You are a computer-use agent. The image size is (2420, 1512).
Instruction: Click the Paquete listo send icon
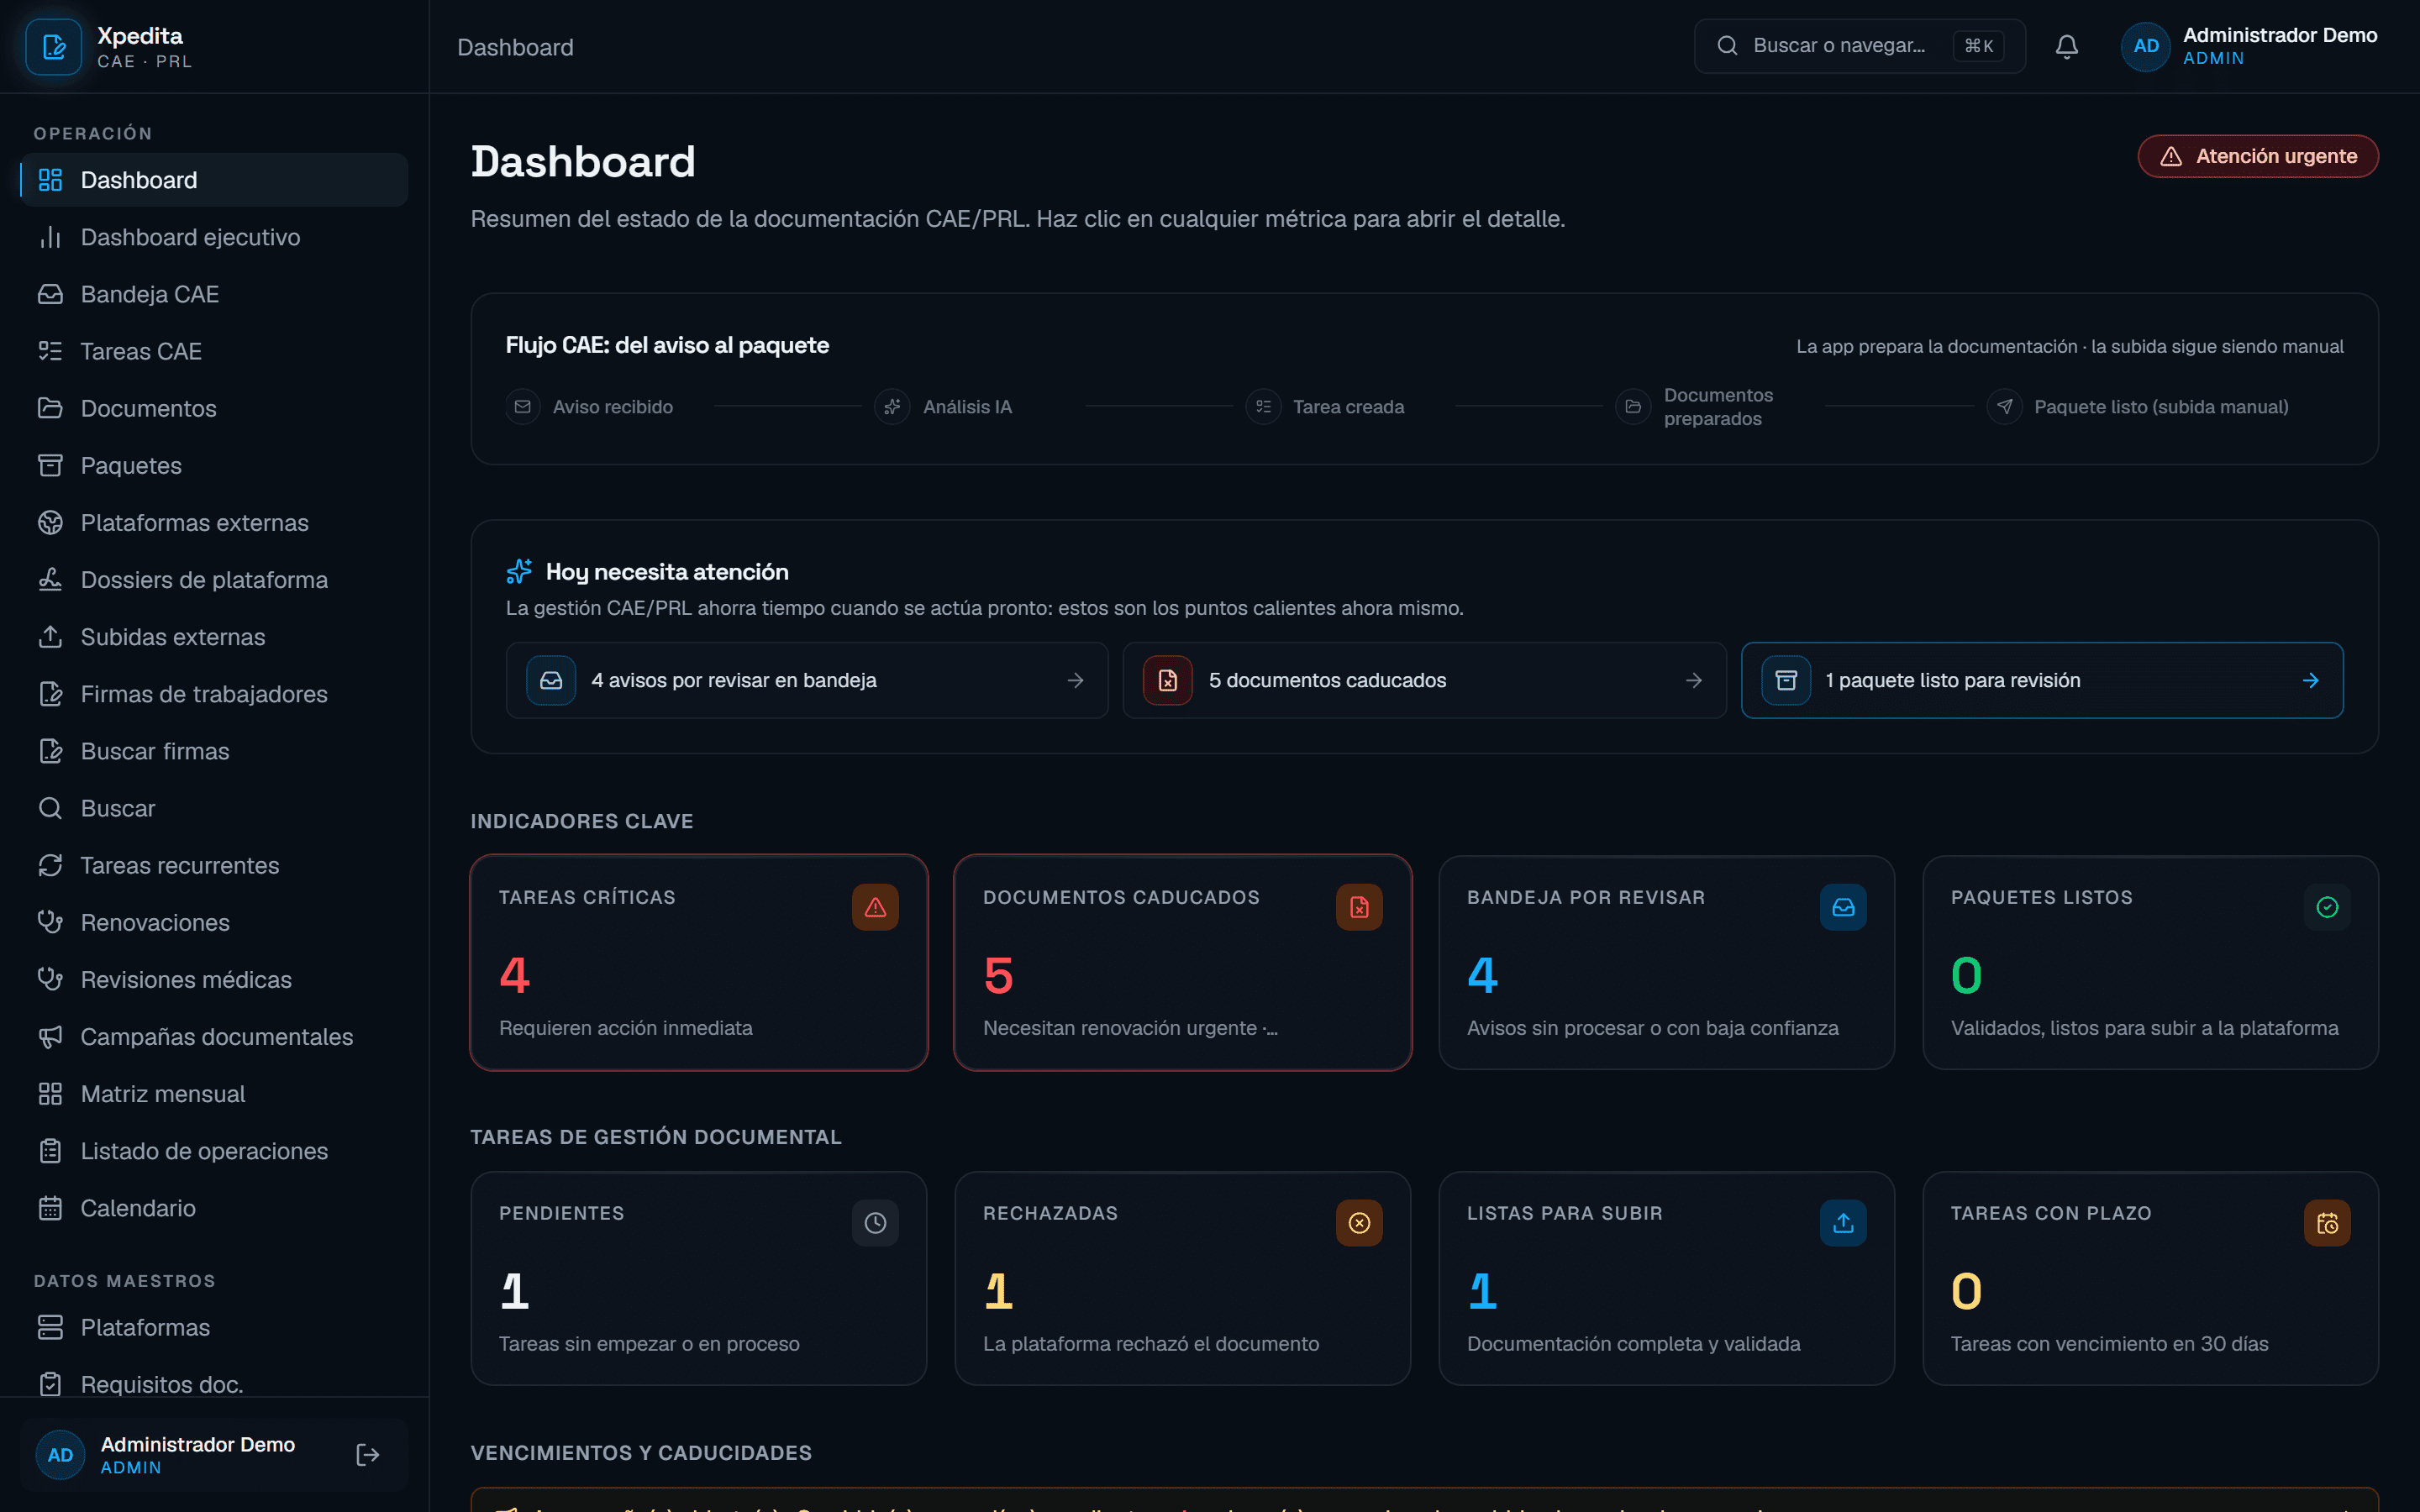[x=2004, y=407]
